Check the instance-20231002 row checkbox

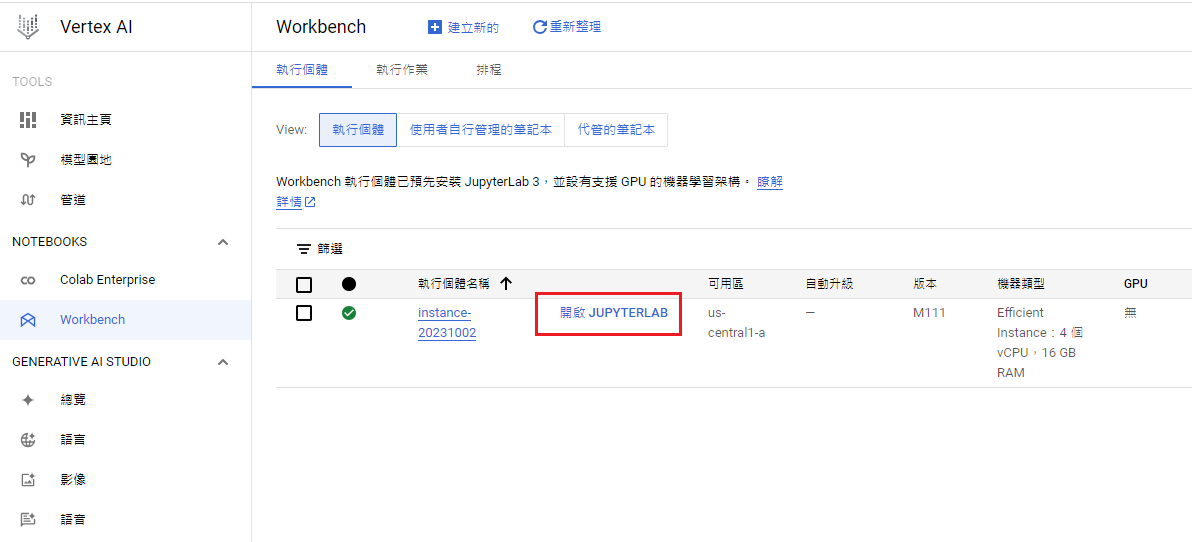(304, 313)
